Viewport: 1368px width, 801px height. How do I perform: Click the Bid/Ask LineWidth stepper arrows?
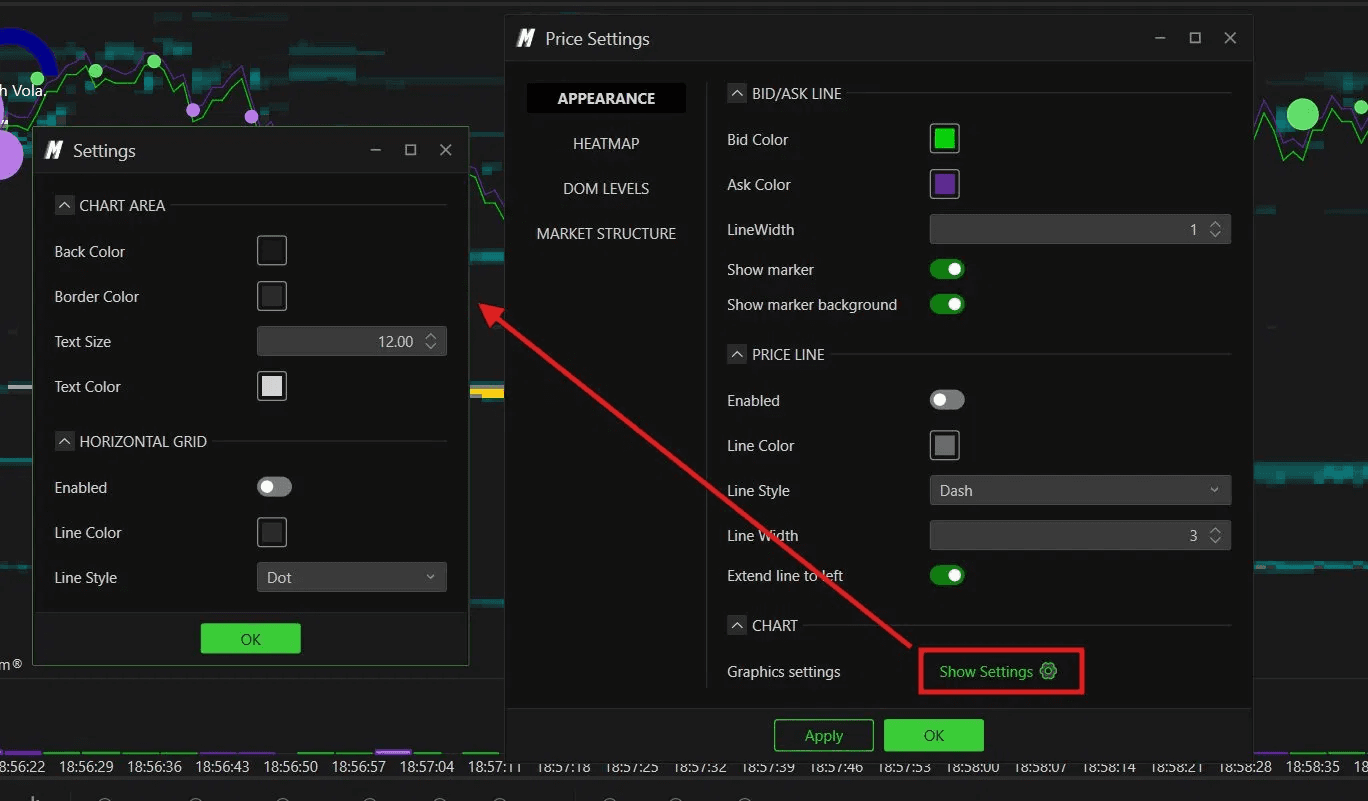pyautogui.click(x=1215, y=229)
